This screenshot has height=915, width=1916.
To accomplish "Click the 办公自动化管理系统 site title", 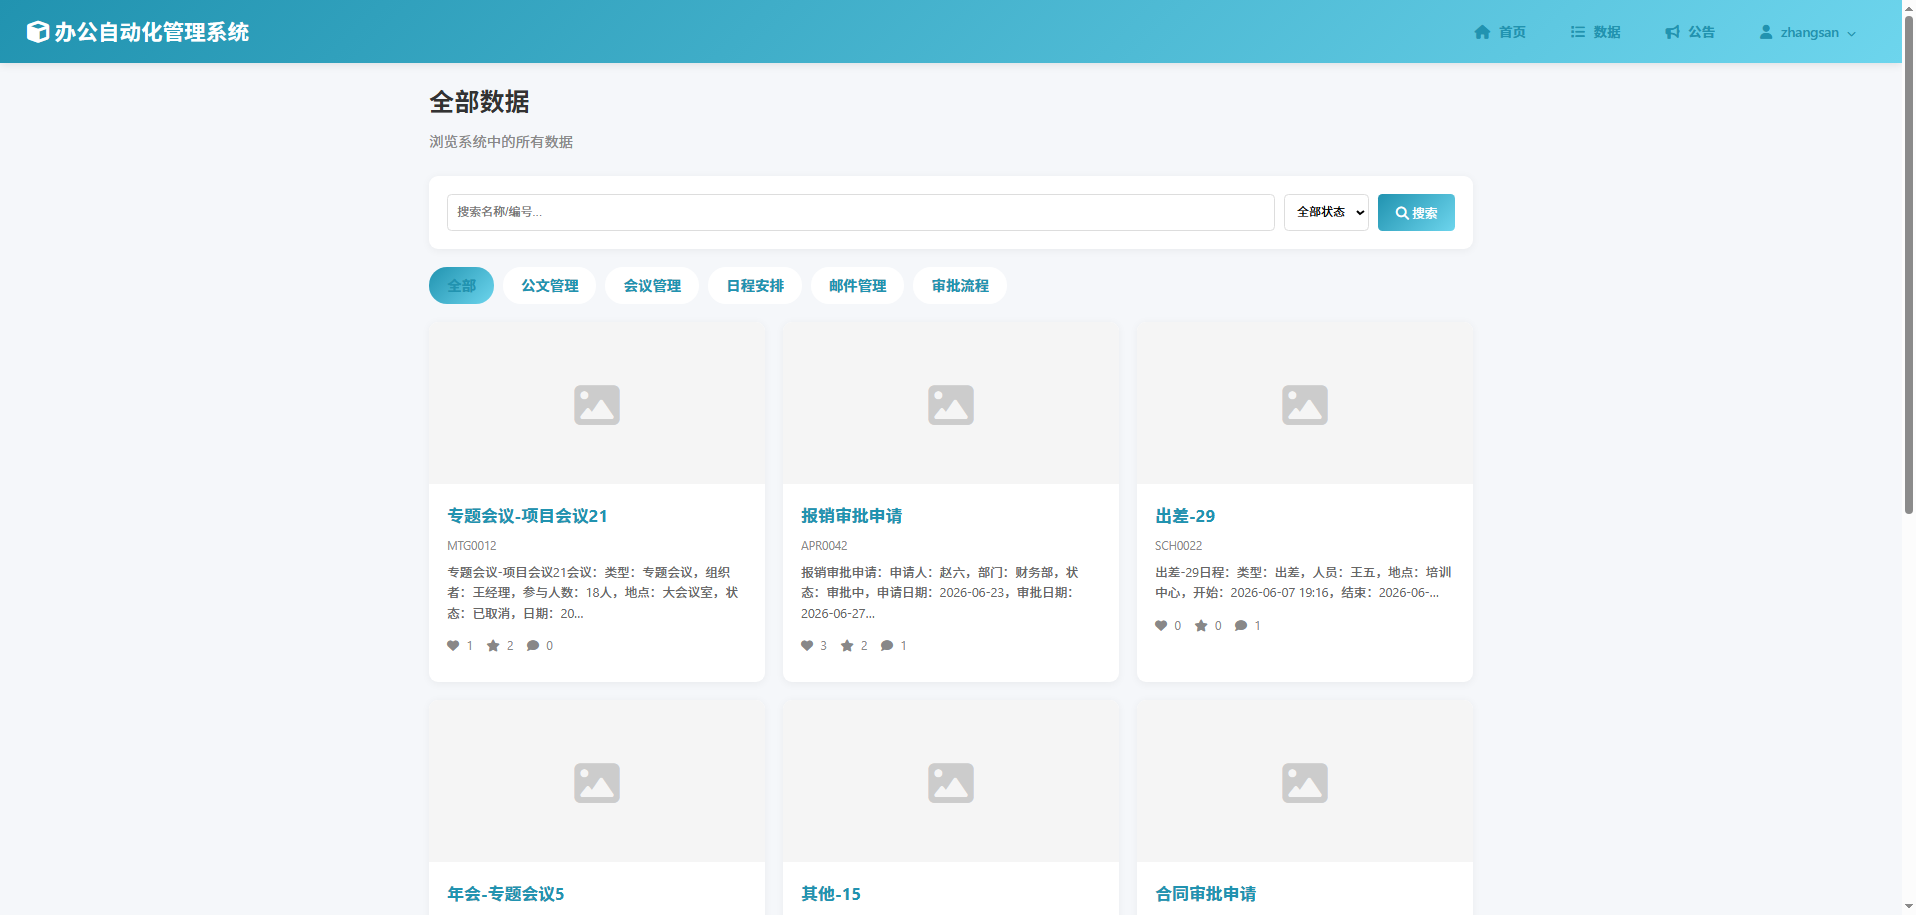I will coord(151,32).
